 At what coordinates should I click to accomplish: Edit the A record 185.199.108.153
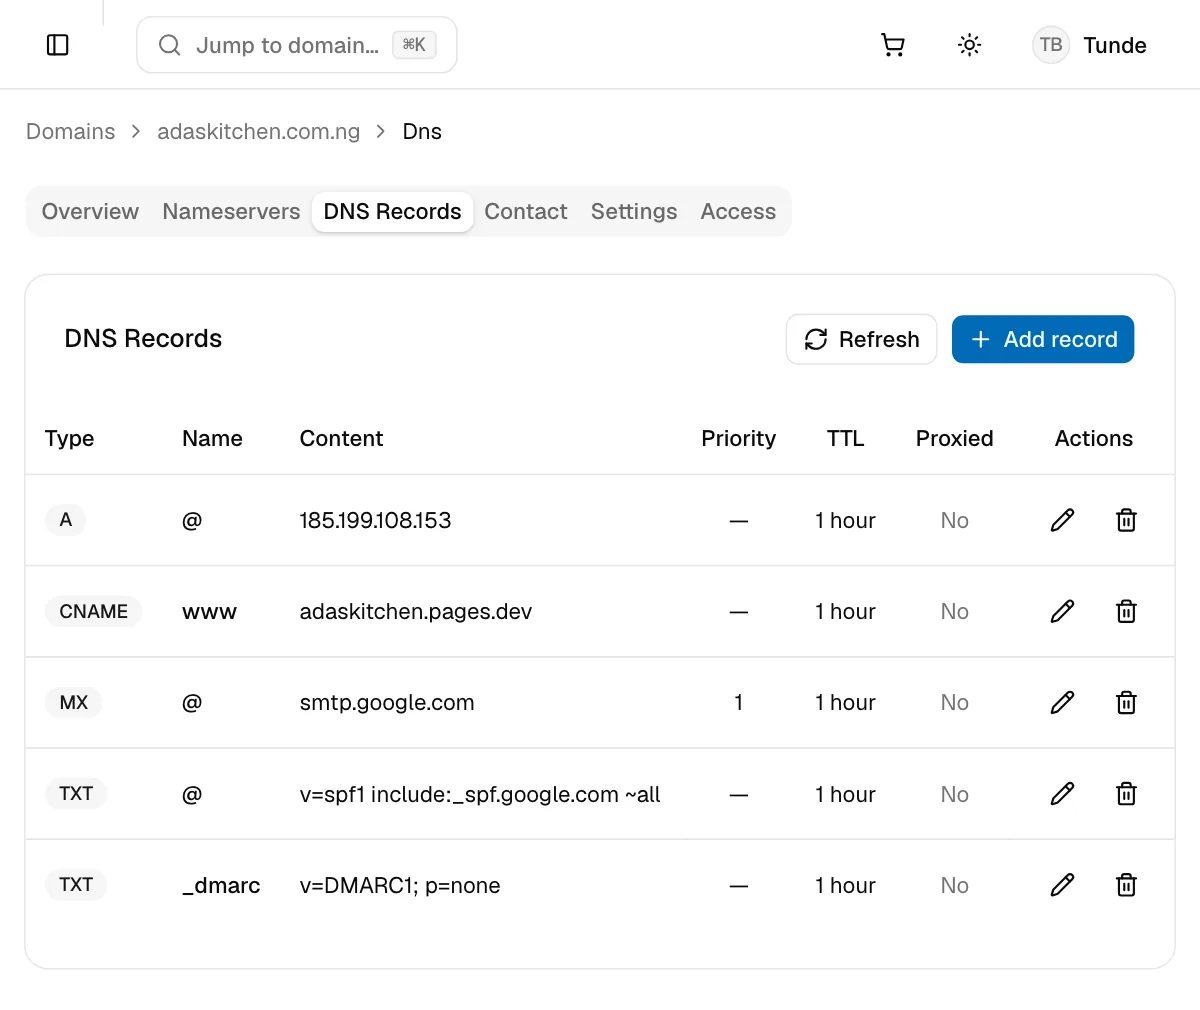[1062, 520]
